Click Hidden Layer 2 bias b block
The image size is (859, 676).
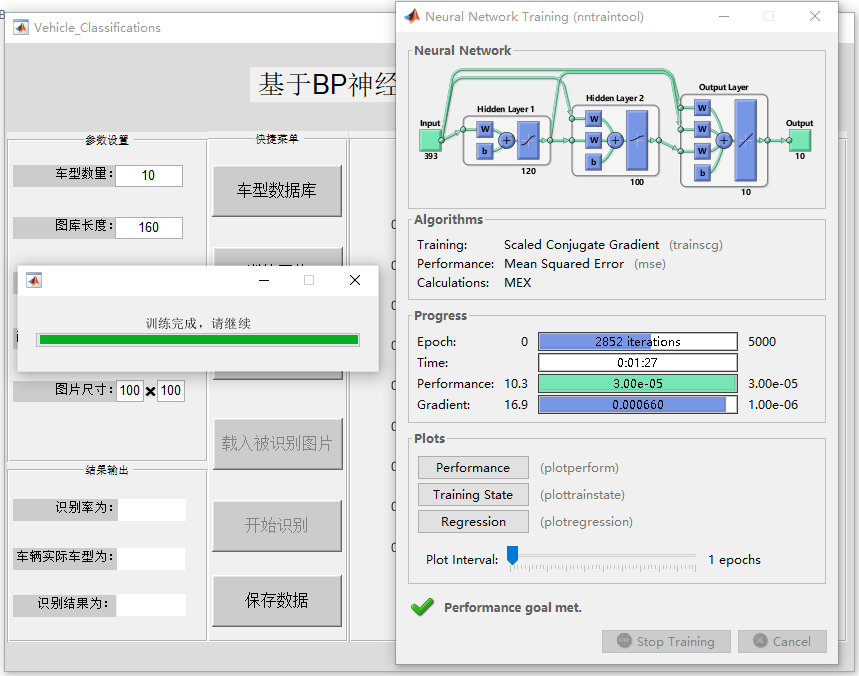(x=593, y=162)
